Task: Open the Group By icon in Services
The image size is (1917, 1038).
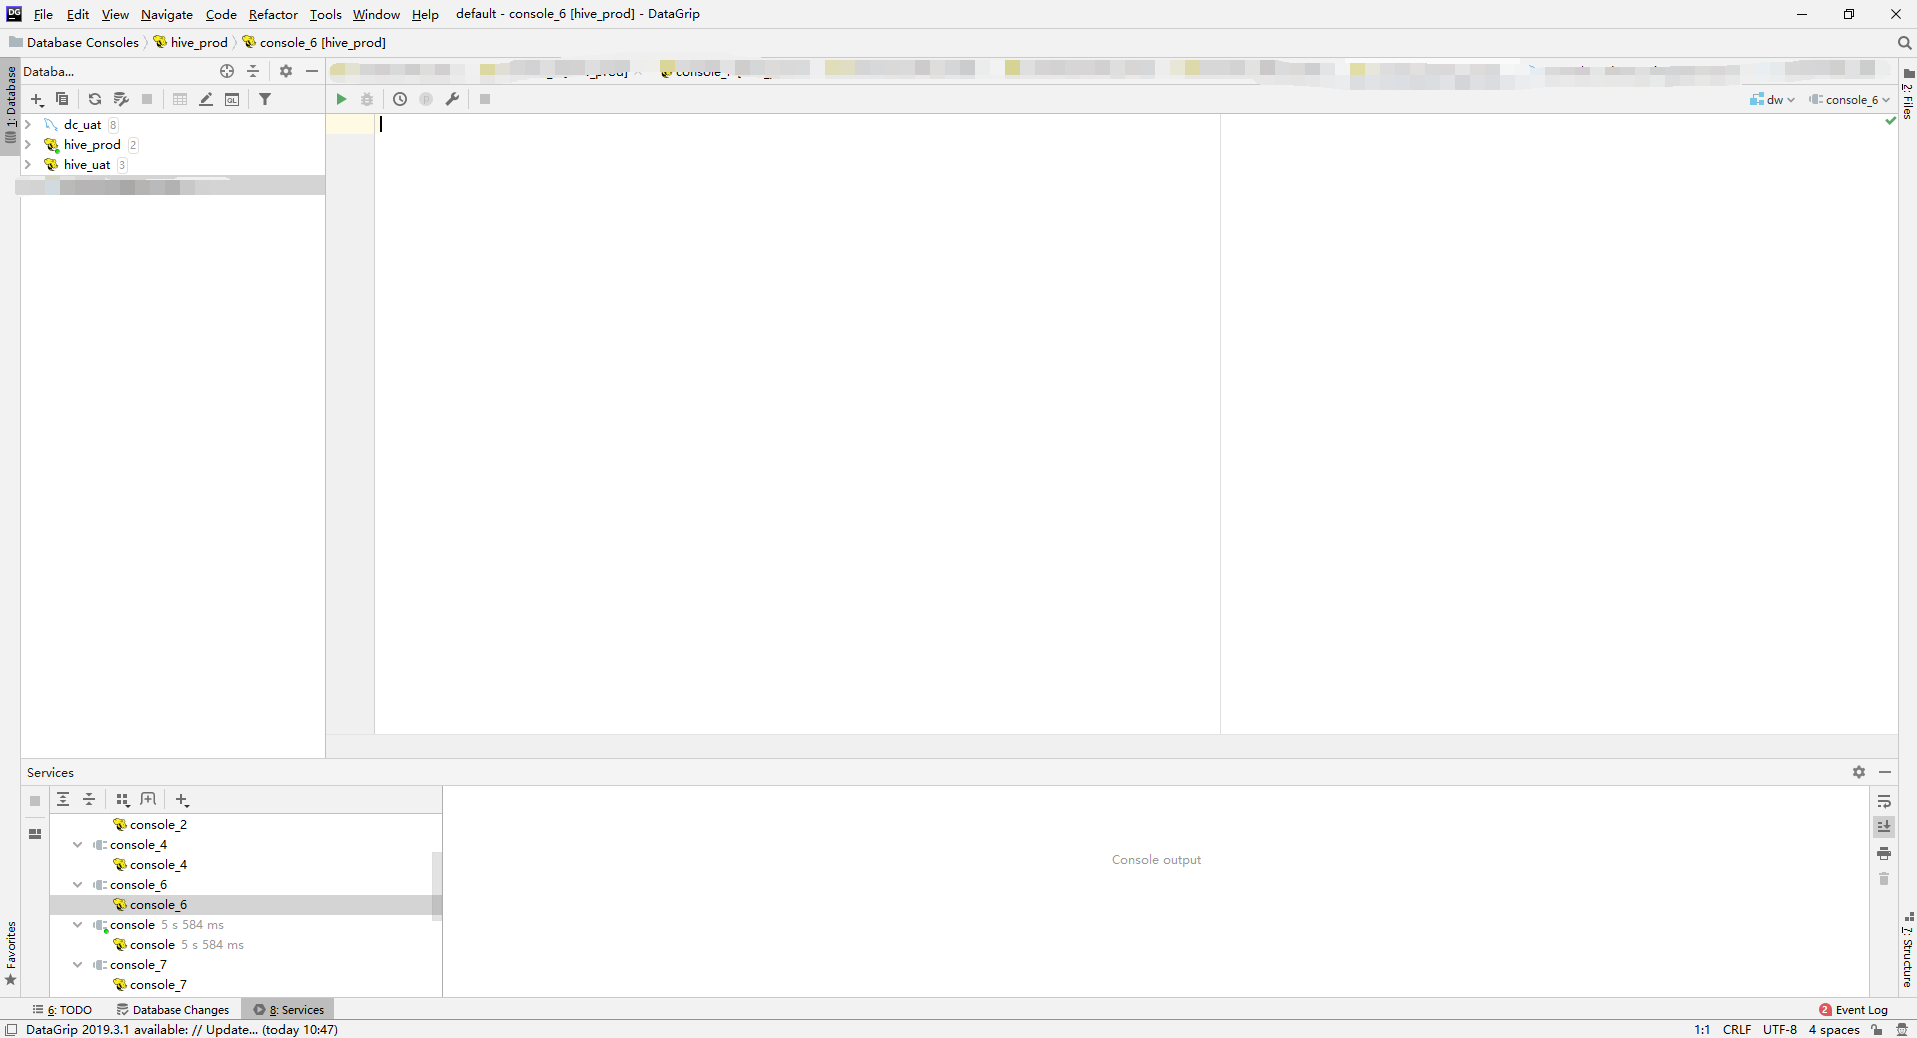Action: point(122,799)
